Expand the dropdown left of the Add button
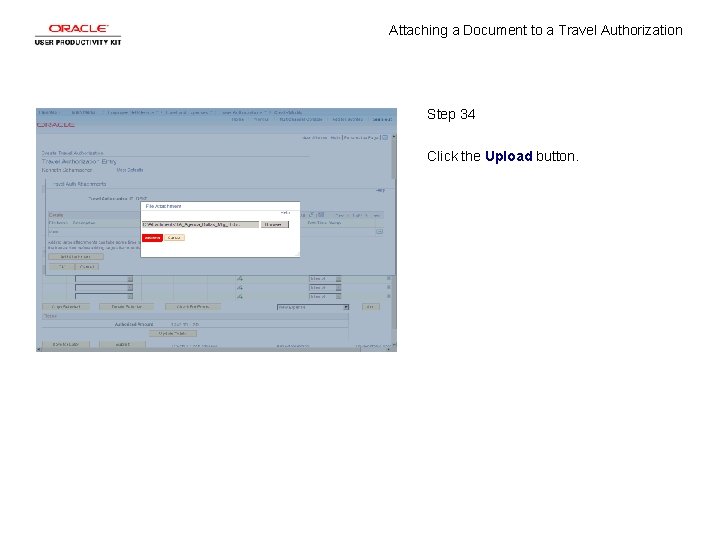720x540 pixels. pyautogui.click(x=313, y=307)
